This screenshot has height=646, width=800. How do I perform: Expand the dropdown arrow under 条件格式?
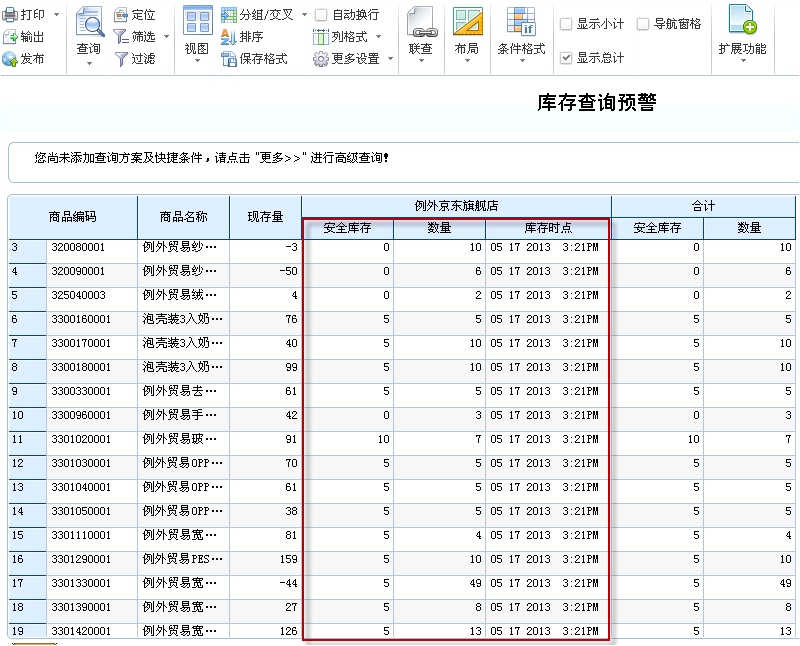522,61
